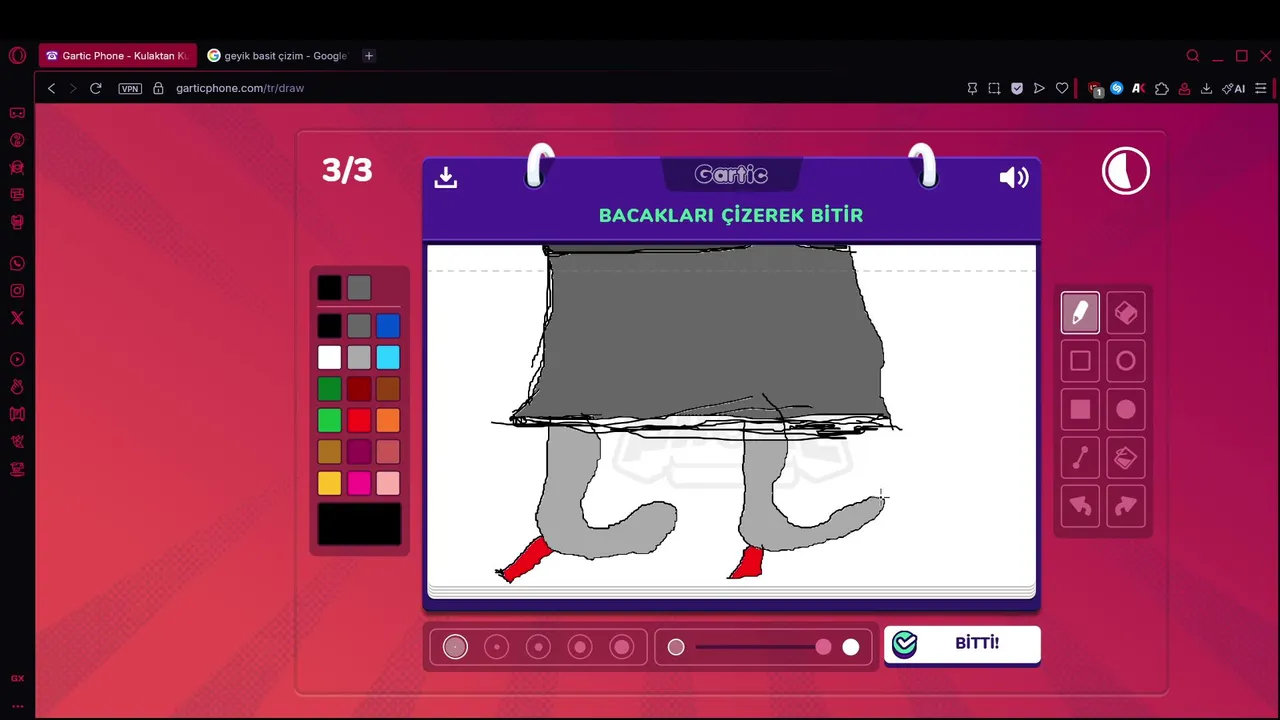Choose the second brush size
1280x720 pixels.
point(497,647)
